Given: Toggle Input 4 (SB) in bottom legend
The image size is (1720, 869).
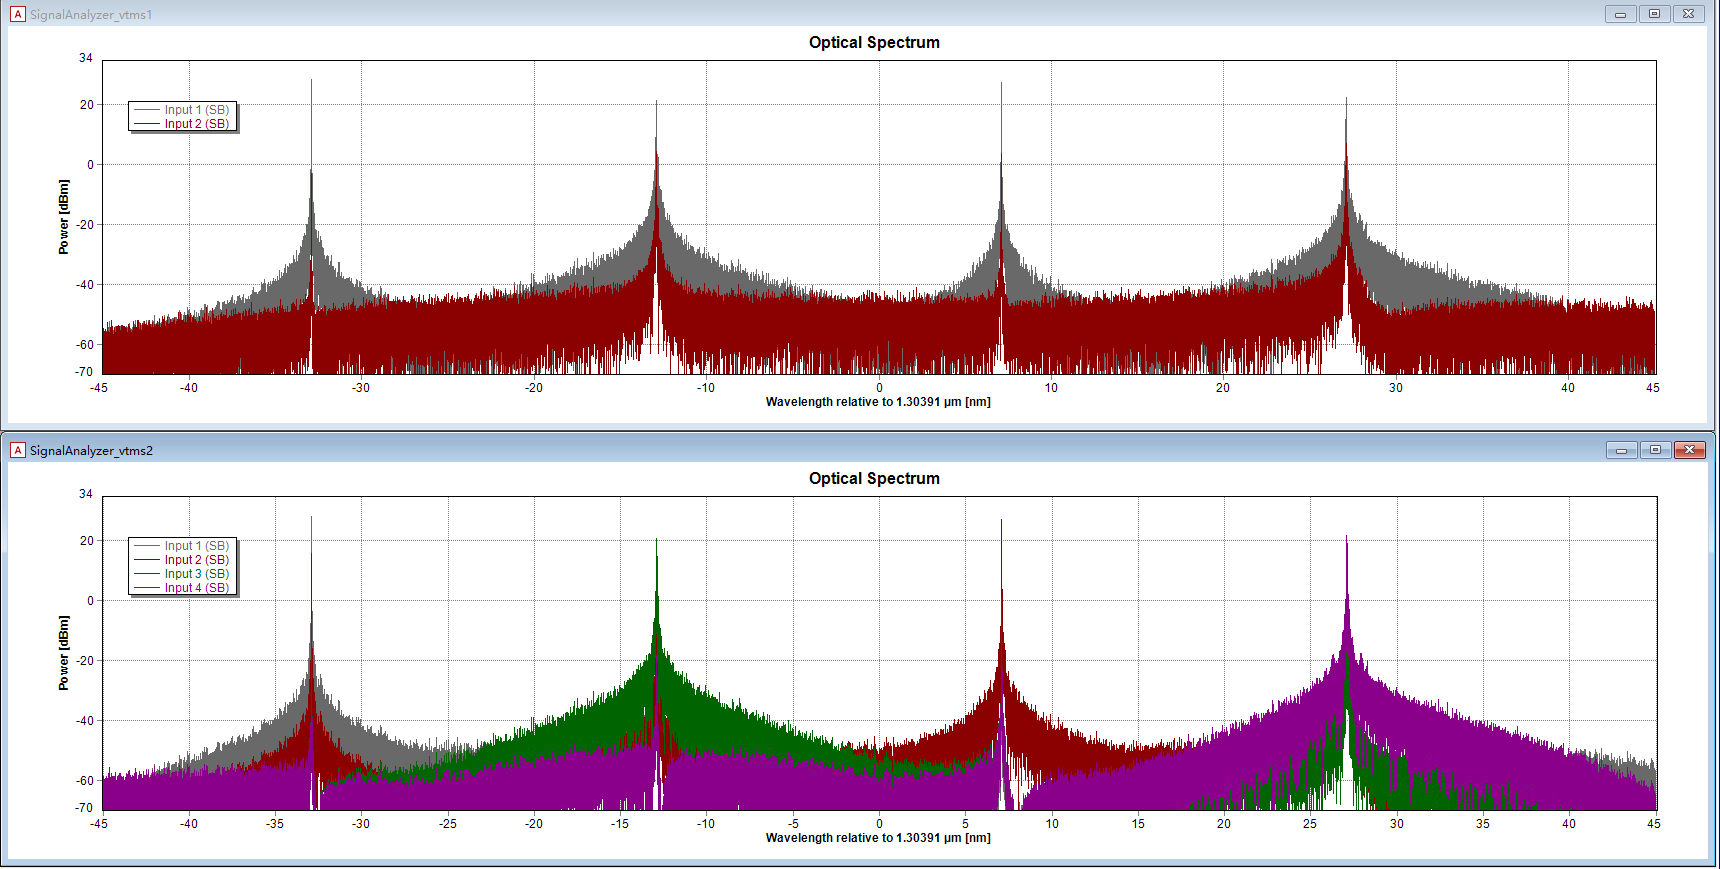Looking at the screenshot, I should pyautogui.click(x=197, y=588).
